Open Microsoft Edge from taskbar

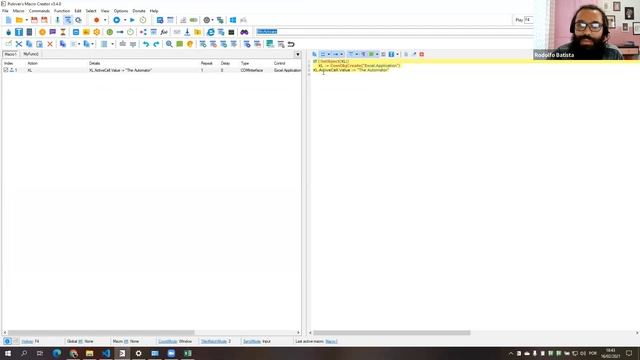57,353
